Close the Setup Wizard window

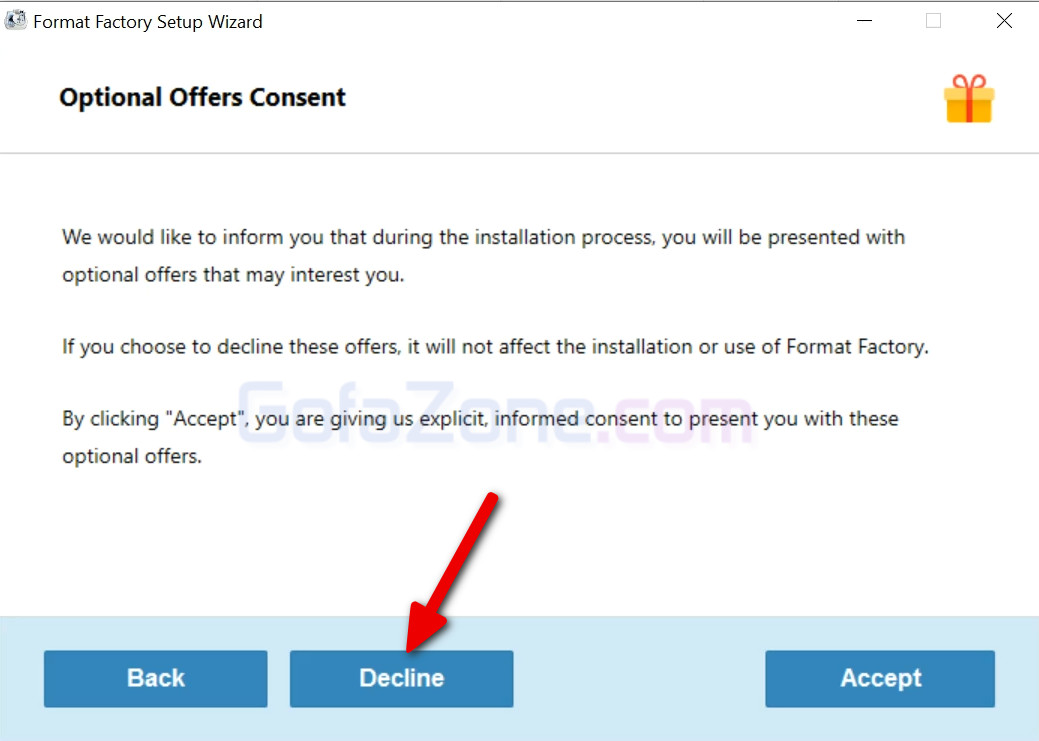pyautogui.click(x=1004, y=21)
